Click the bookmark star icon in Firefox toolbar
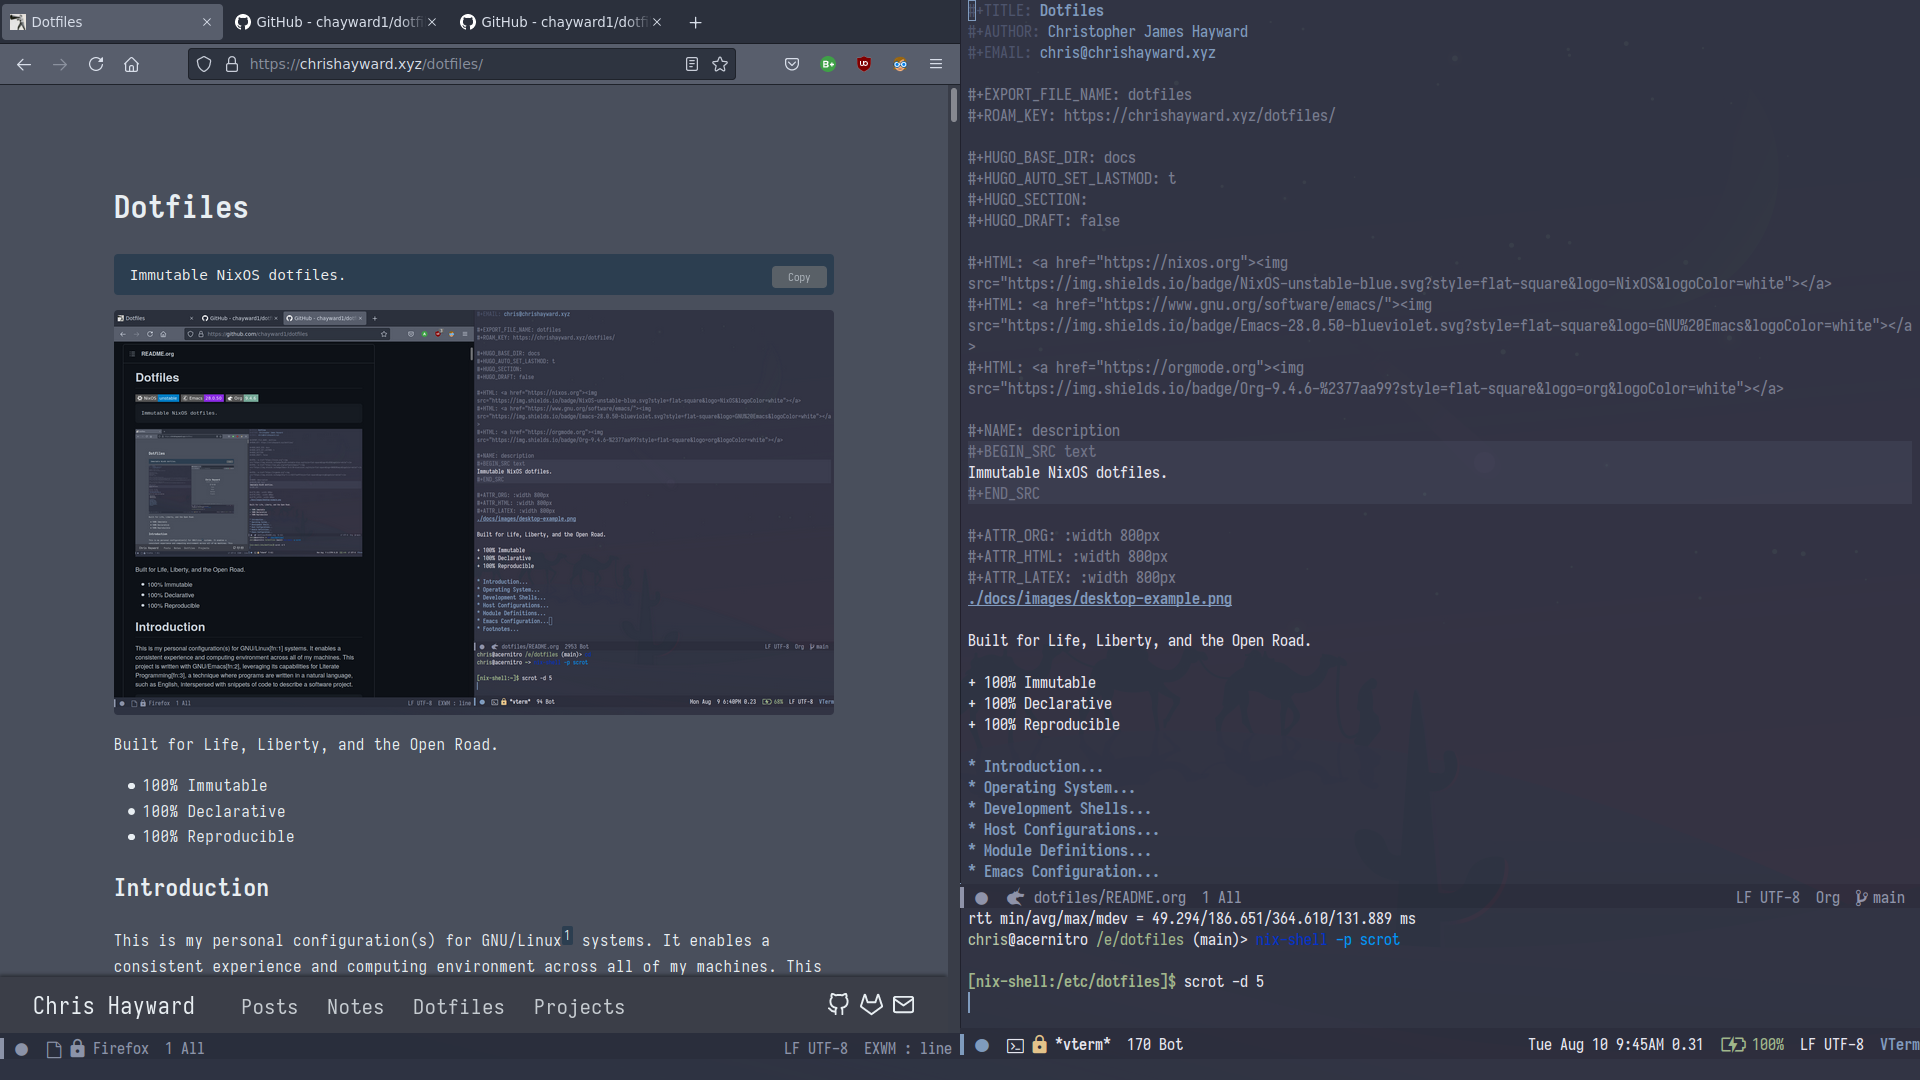The height and width of the screenshot is (1080, 1920). 720,63
